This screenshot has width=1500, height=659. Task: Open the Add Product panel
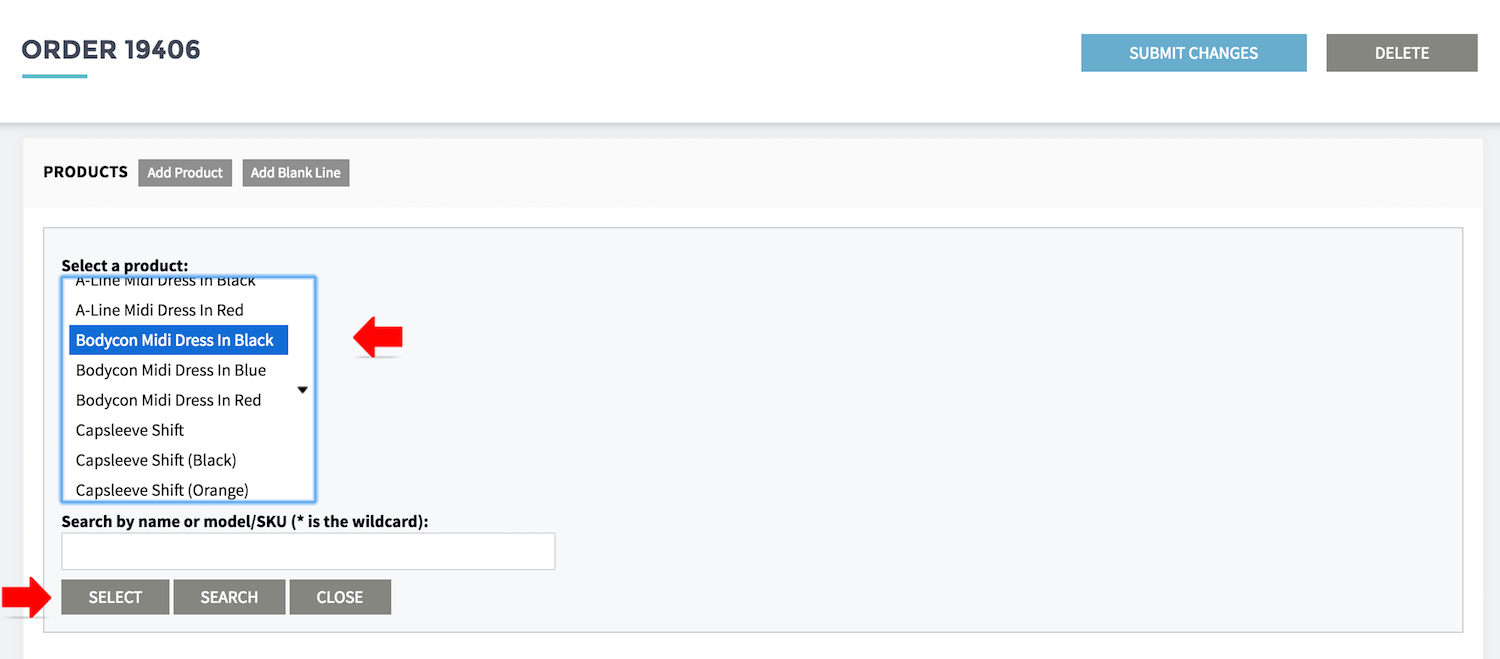[x=185, y=172]
